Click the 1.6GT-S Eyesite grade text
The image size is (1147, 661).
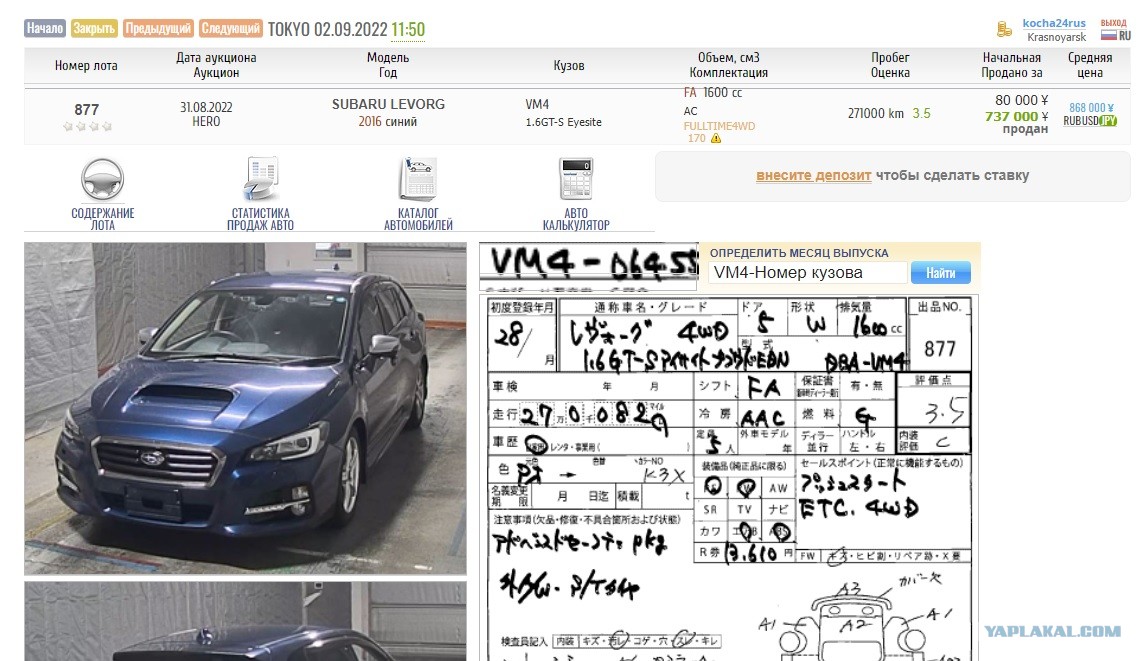click(x=563, y=122)
